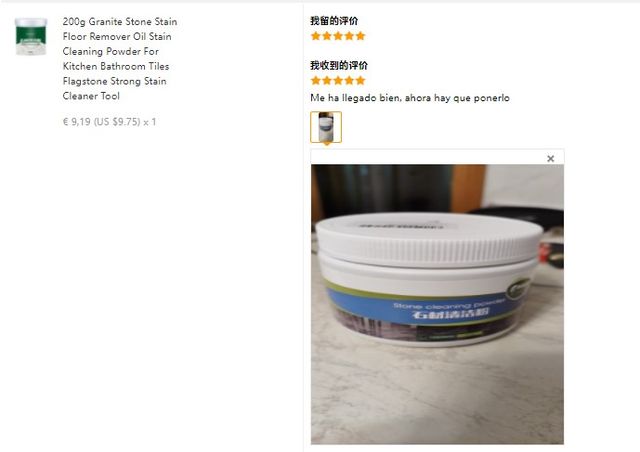640x452 pixels.
Task: Click the third star under 我留的评价
Action: pos(338,36)
